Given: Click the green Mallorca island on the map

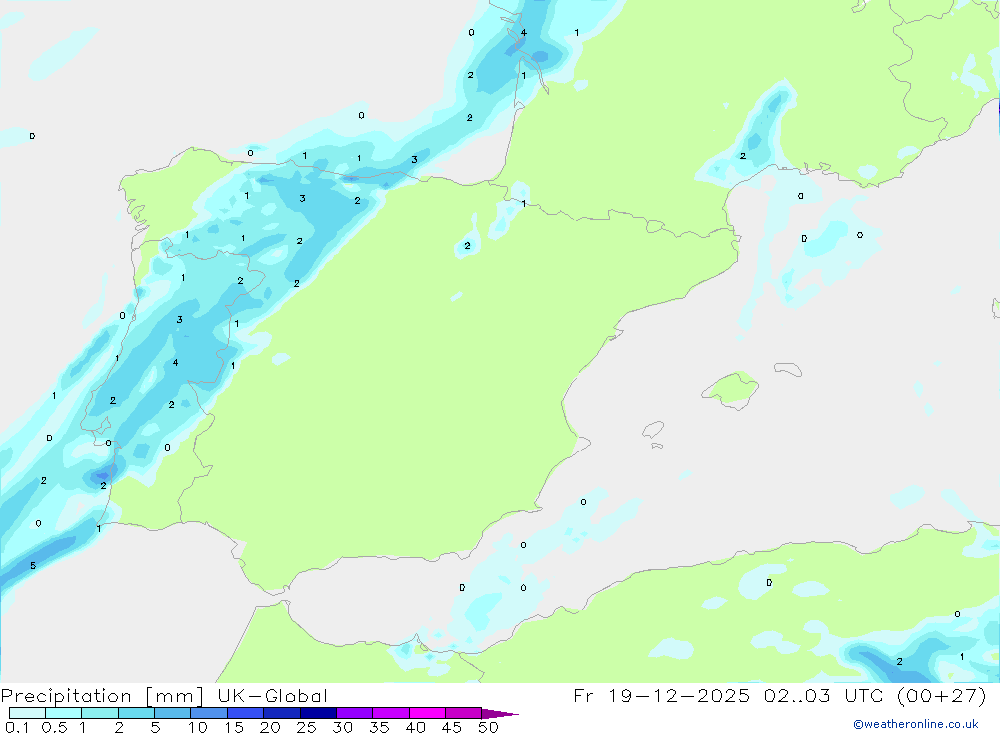Looking at the screenshot, I should tap(731, 389).
